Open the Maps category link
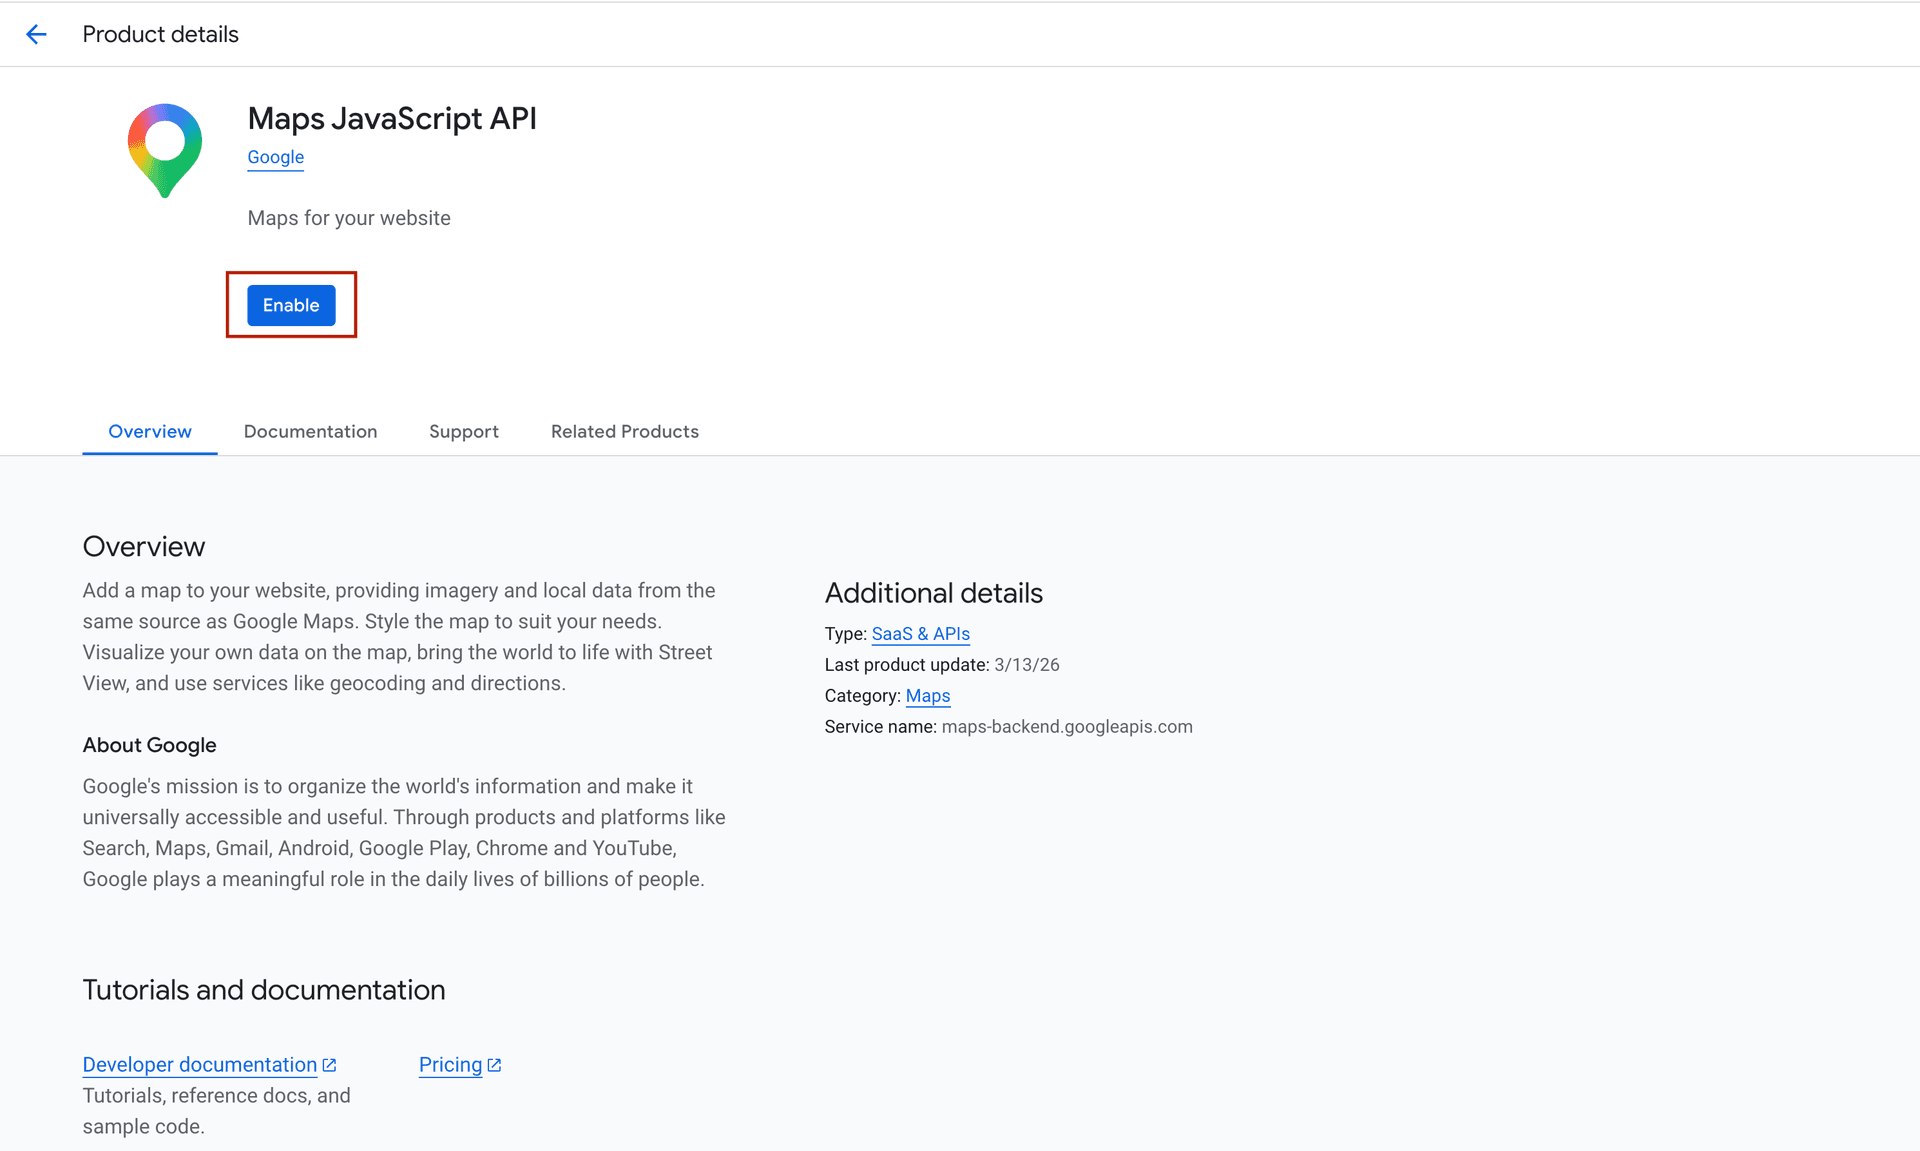Viewport: 1920px width, 1151px height. tap(927, 695)
